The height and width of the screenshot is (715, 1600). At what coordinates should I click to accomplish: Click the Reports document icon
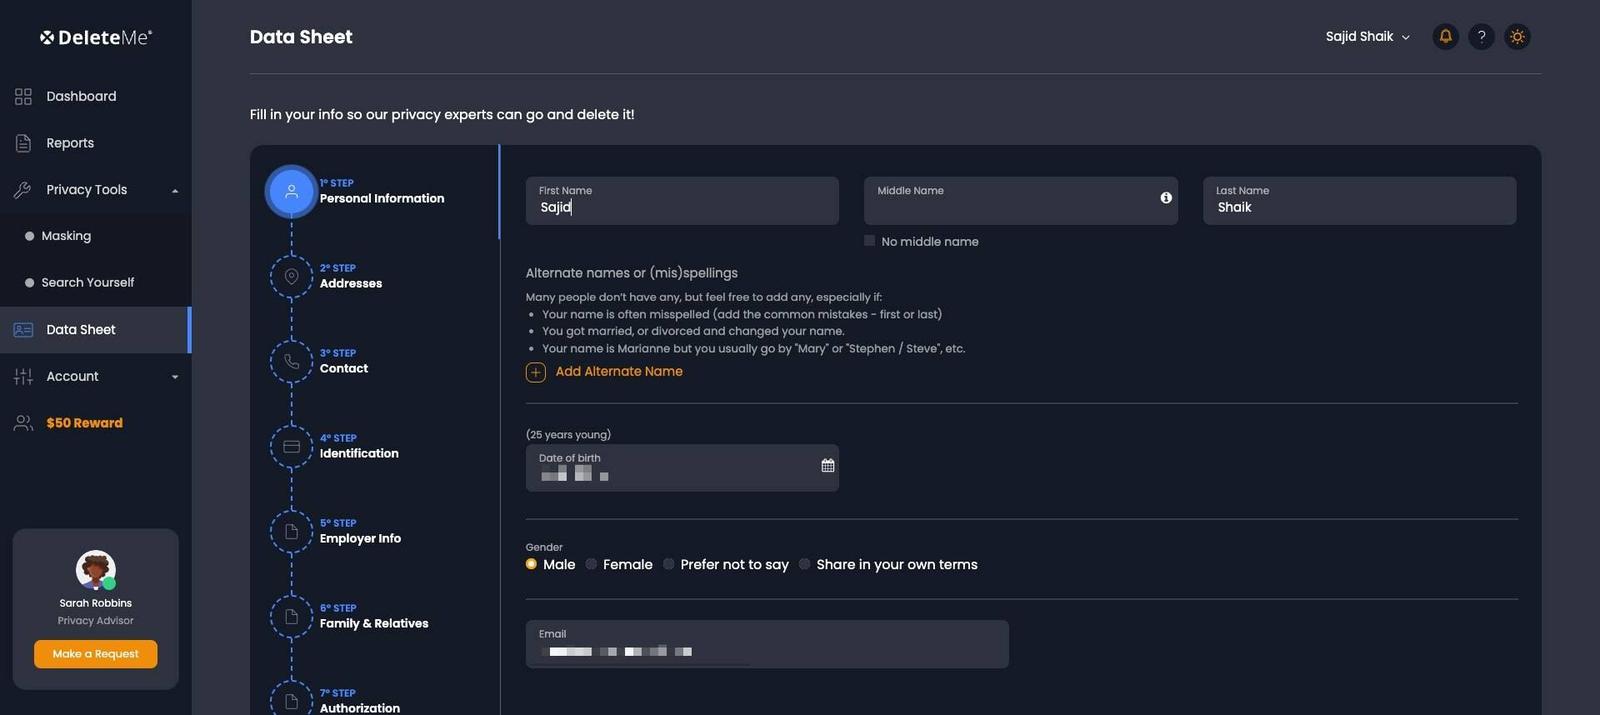pos(23,143)
